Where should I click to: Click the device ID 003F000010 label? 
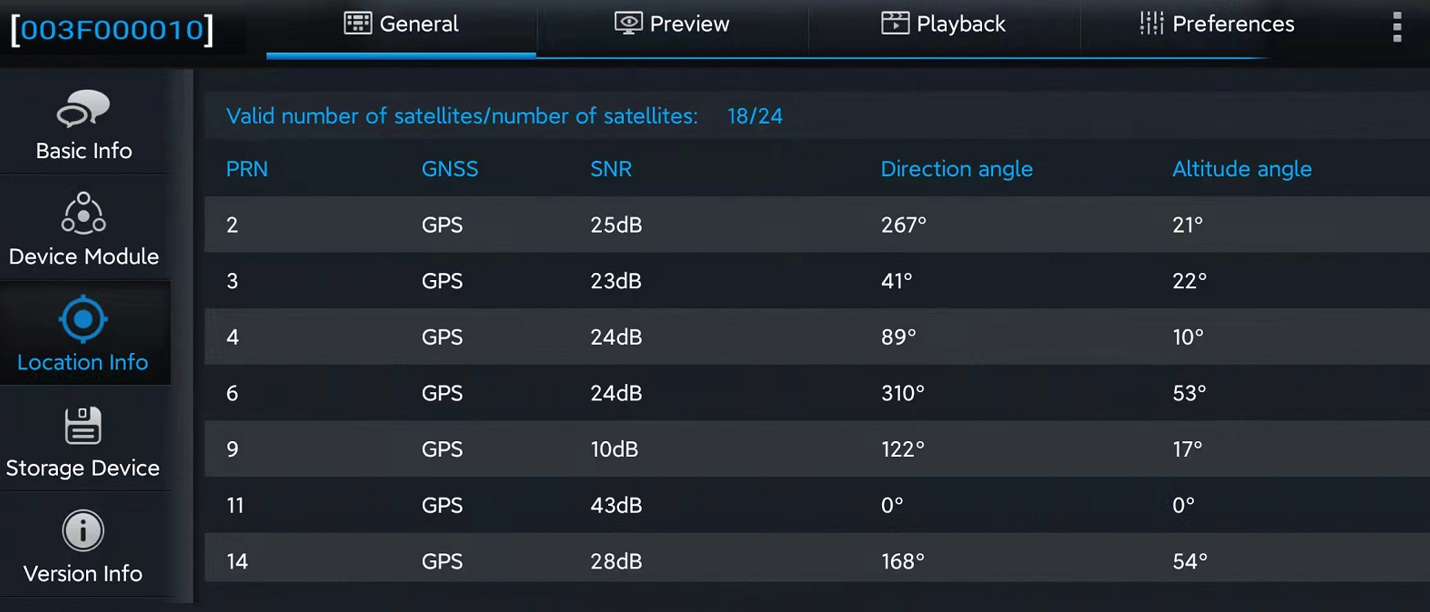pyautogui.click(x=111, y=30)
